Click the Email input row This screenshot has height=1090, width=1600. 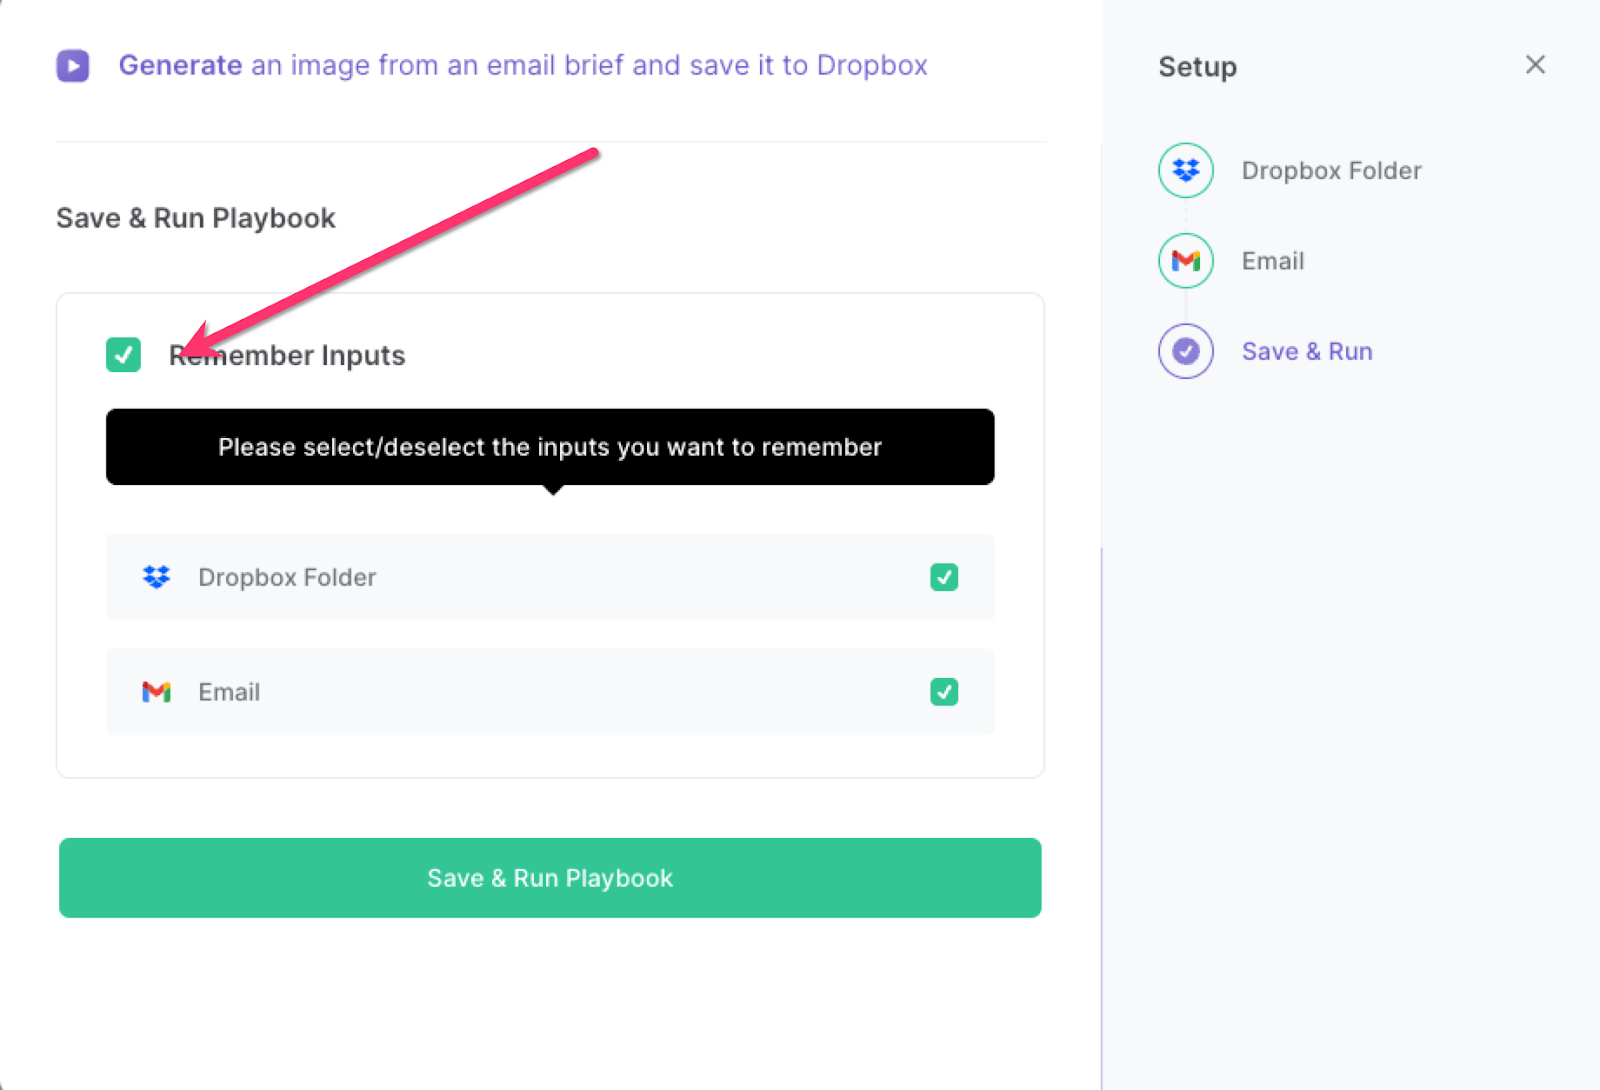549,691
